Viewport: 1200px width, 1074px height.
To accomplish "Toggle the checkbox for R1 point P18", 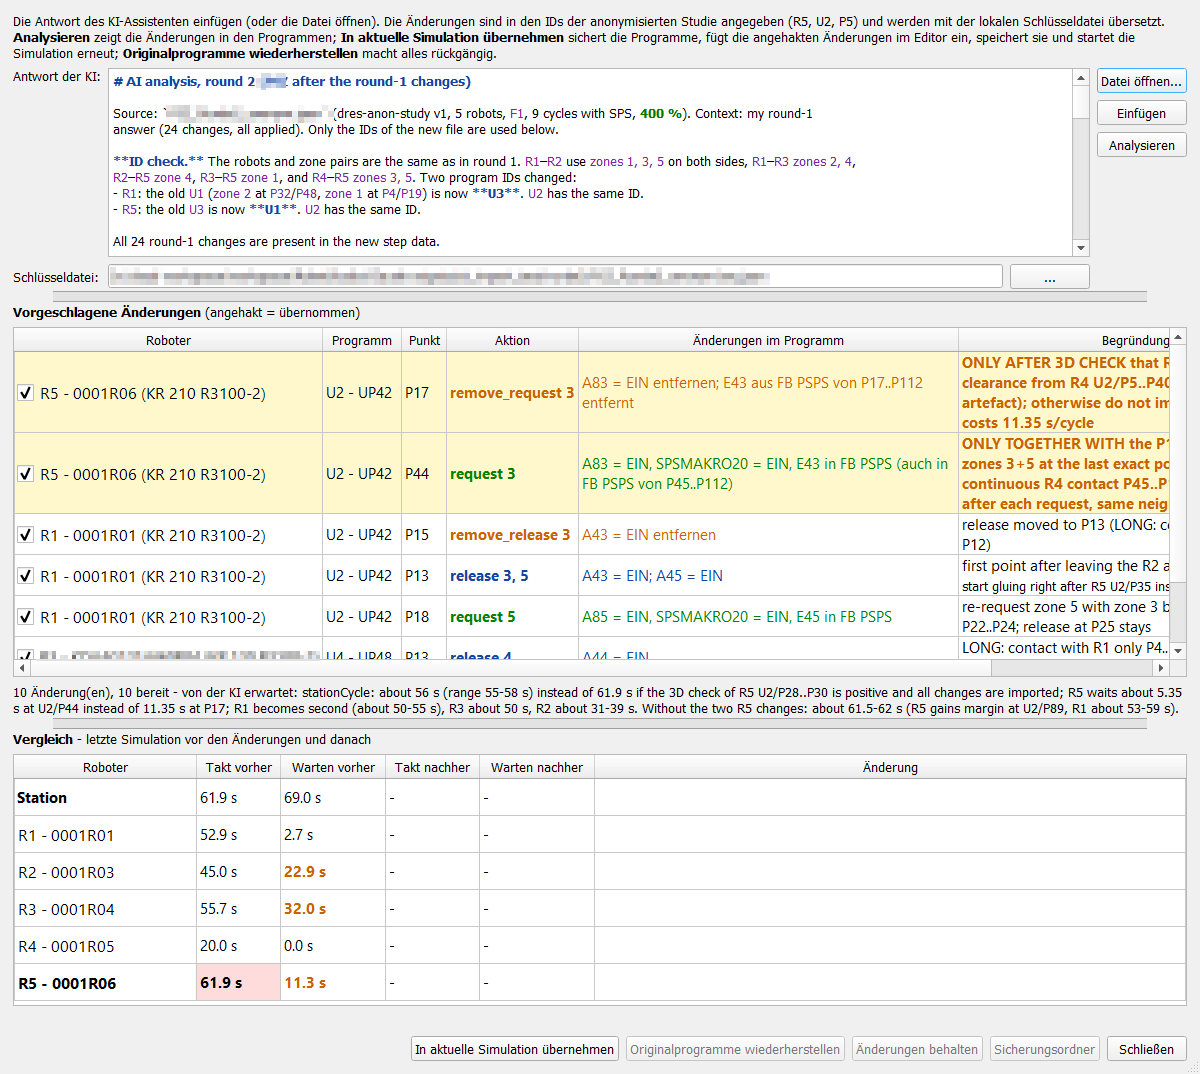I will 26,617.
